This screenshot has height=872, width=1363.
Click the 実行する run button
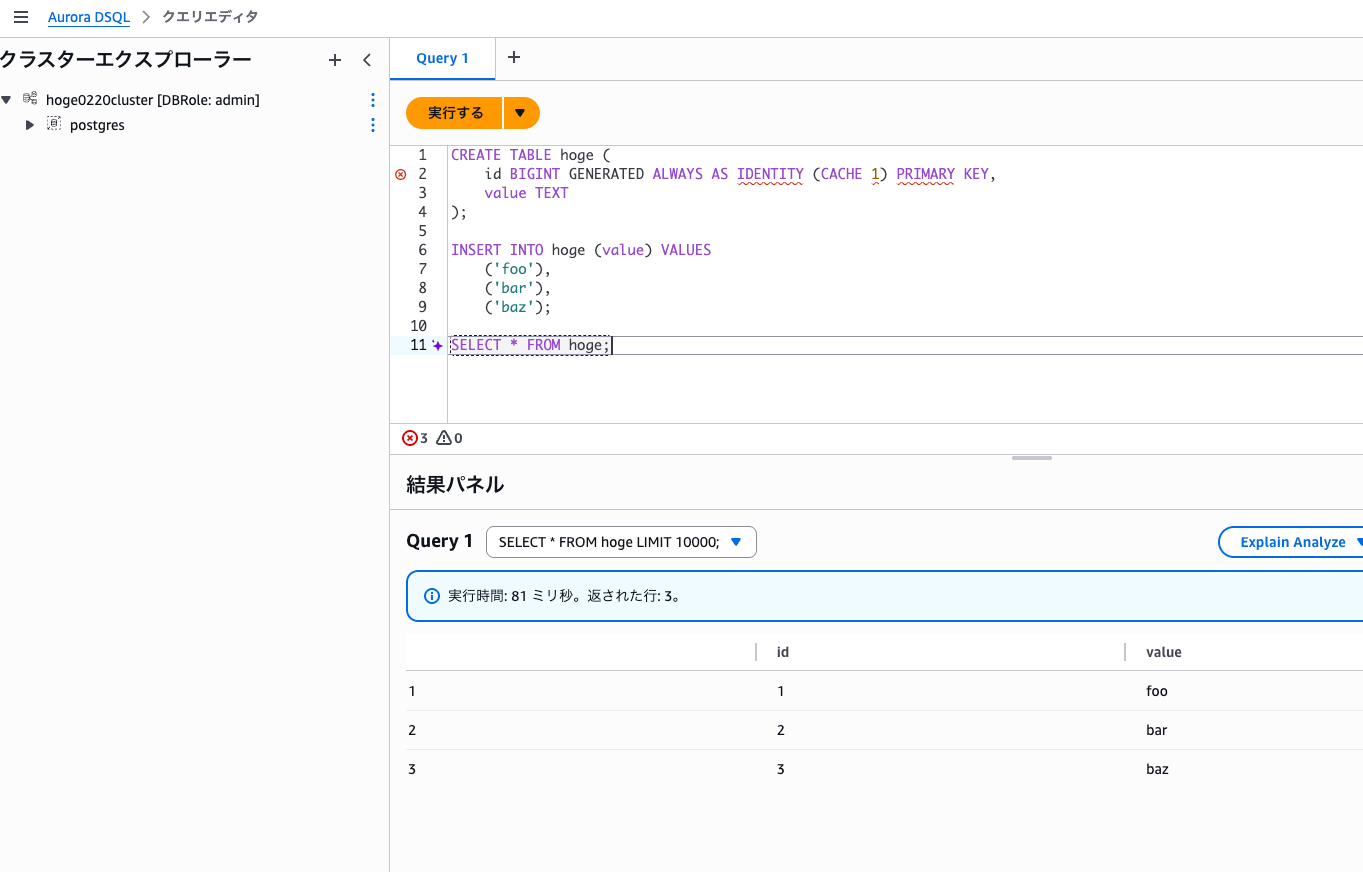455,113
